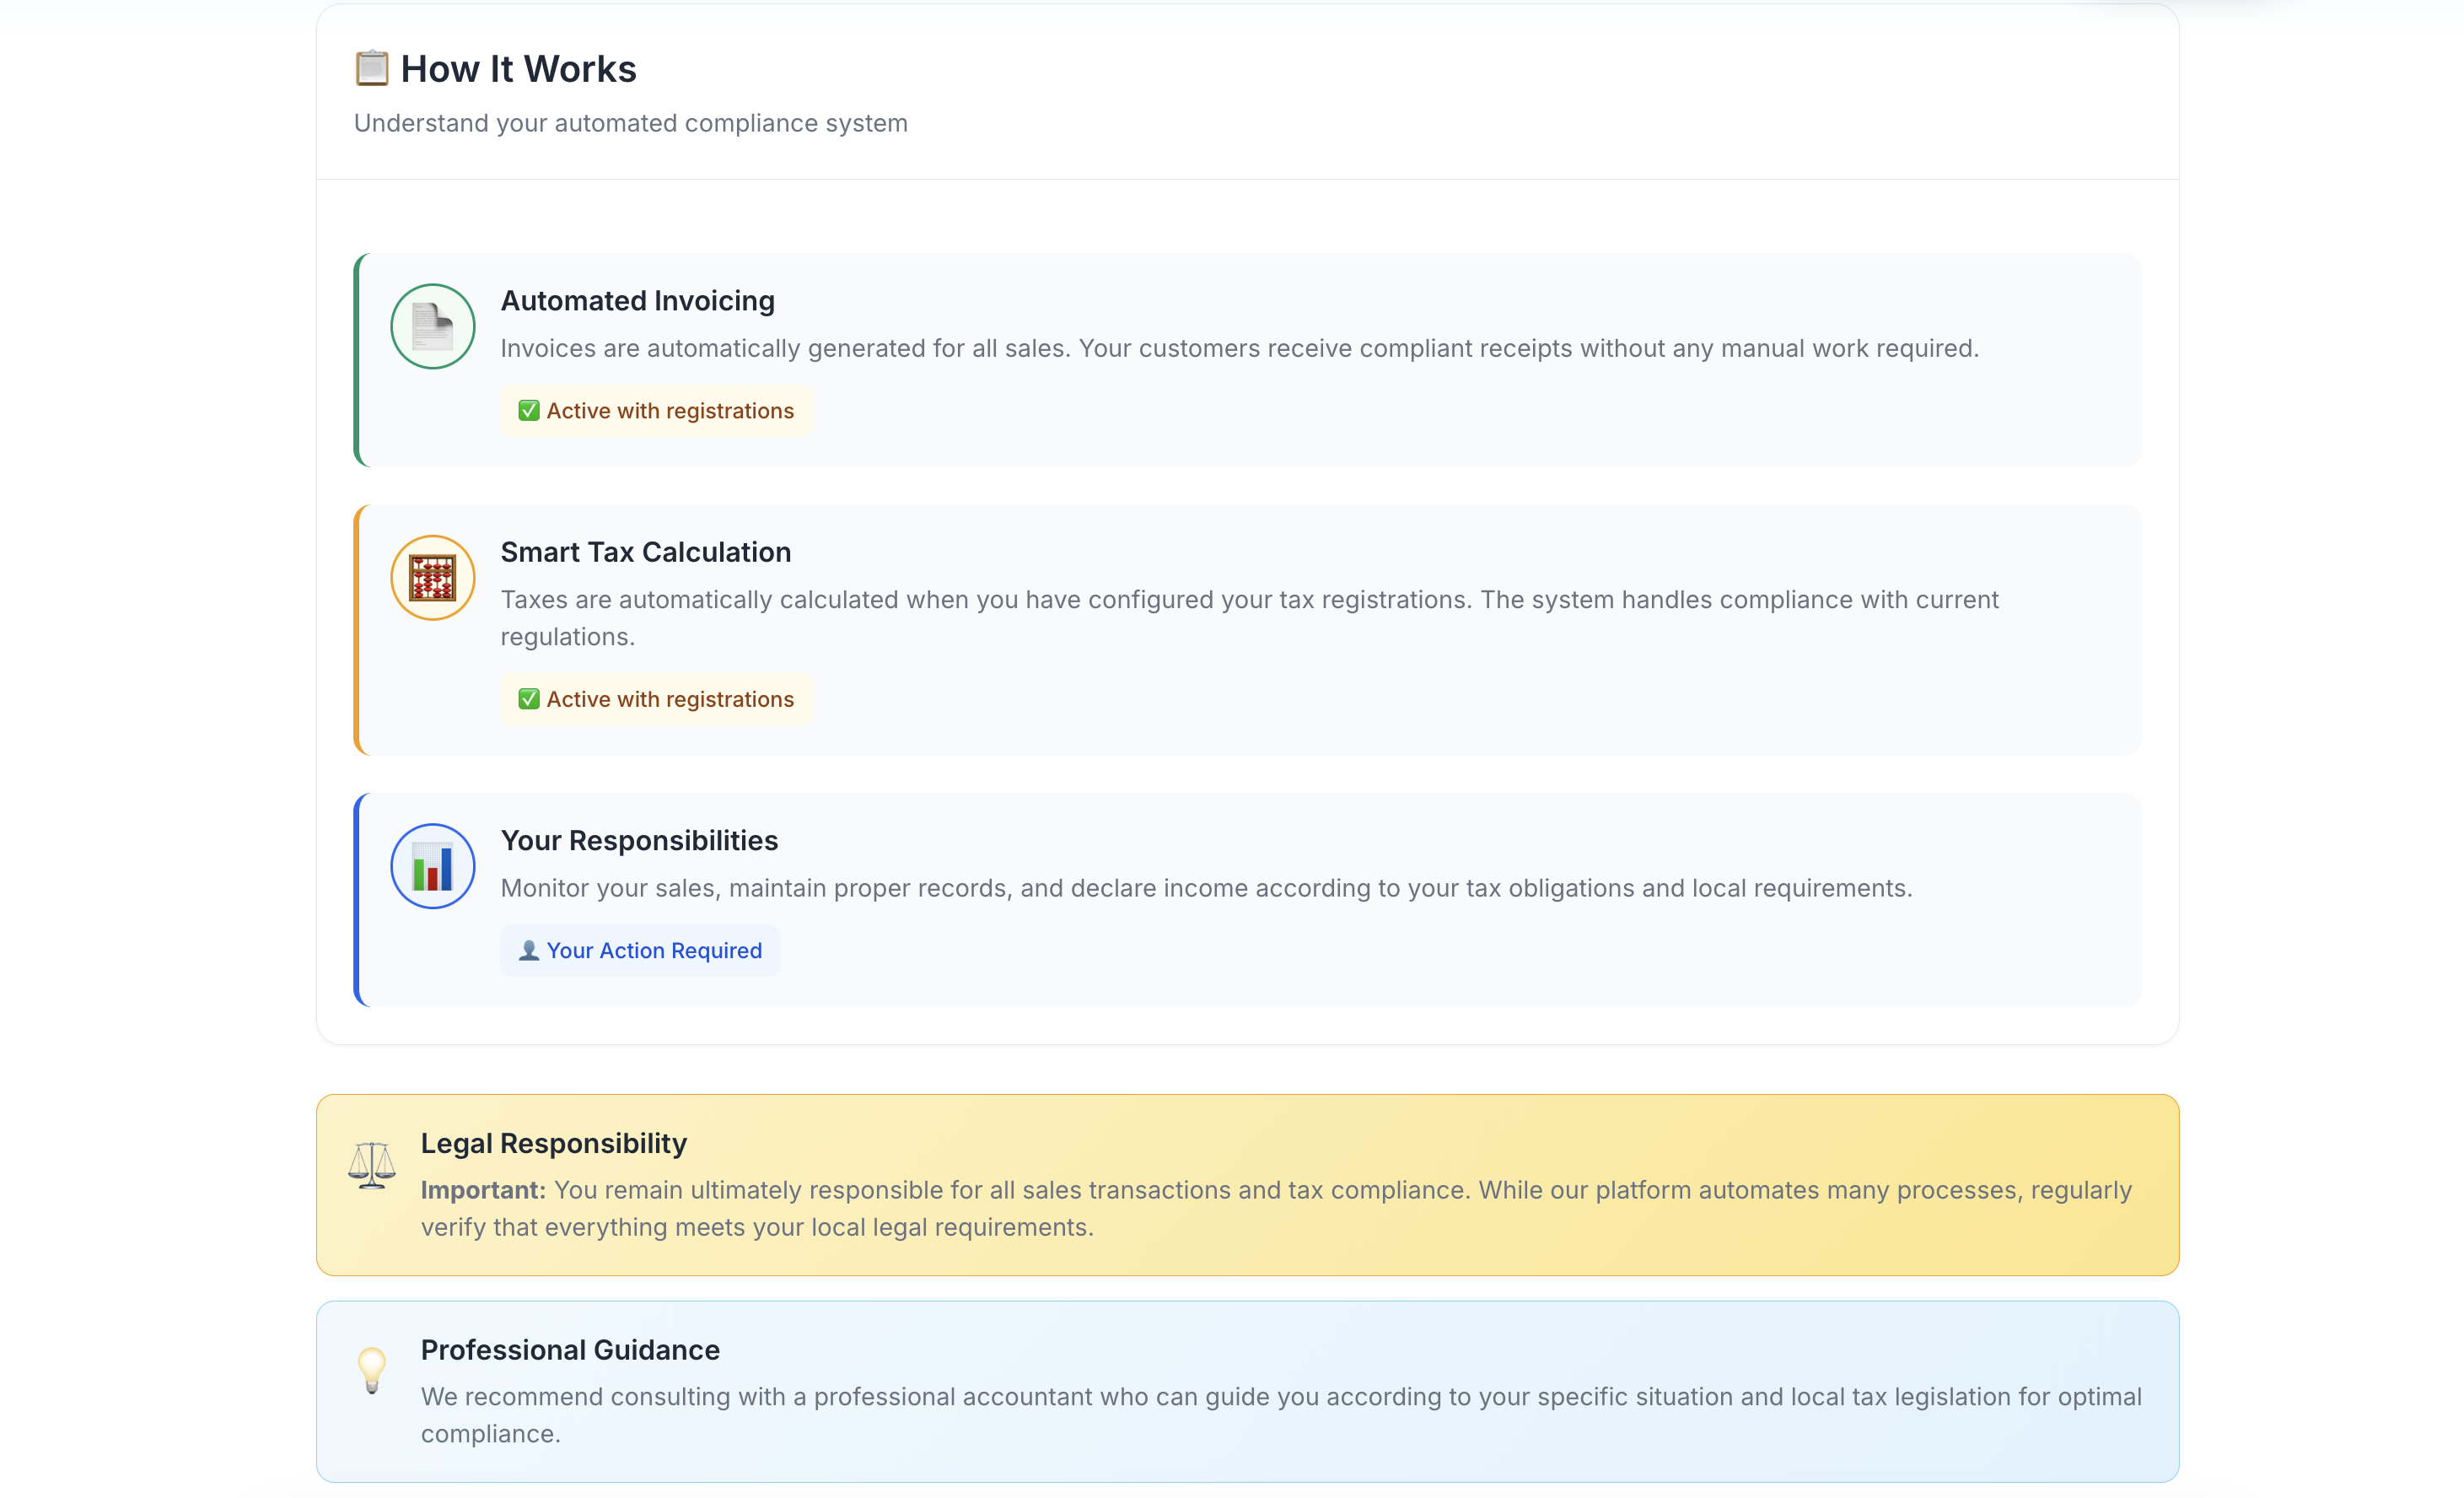Click the subtitle under How It Works

[x=630, y=123]
